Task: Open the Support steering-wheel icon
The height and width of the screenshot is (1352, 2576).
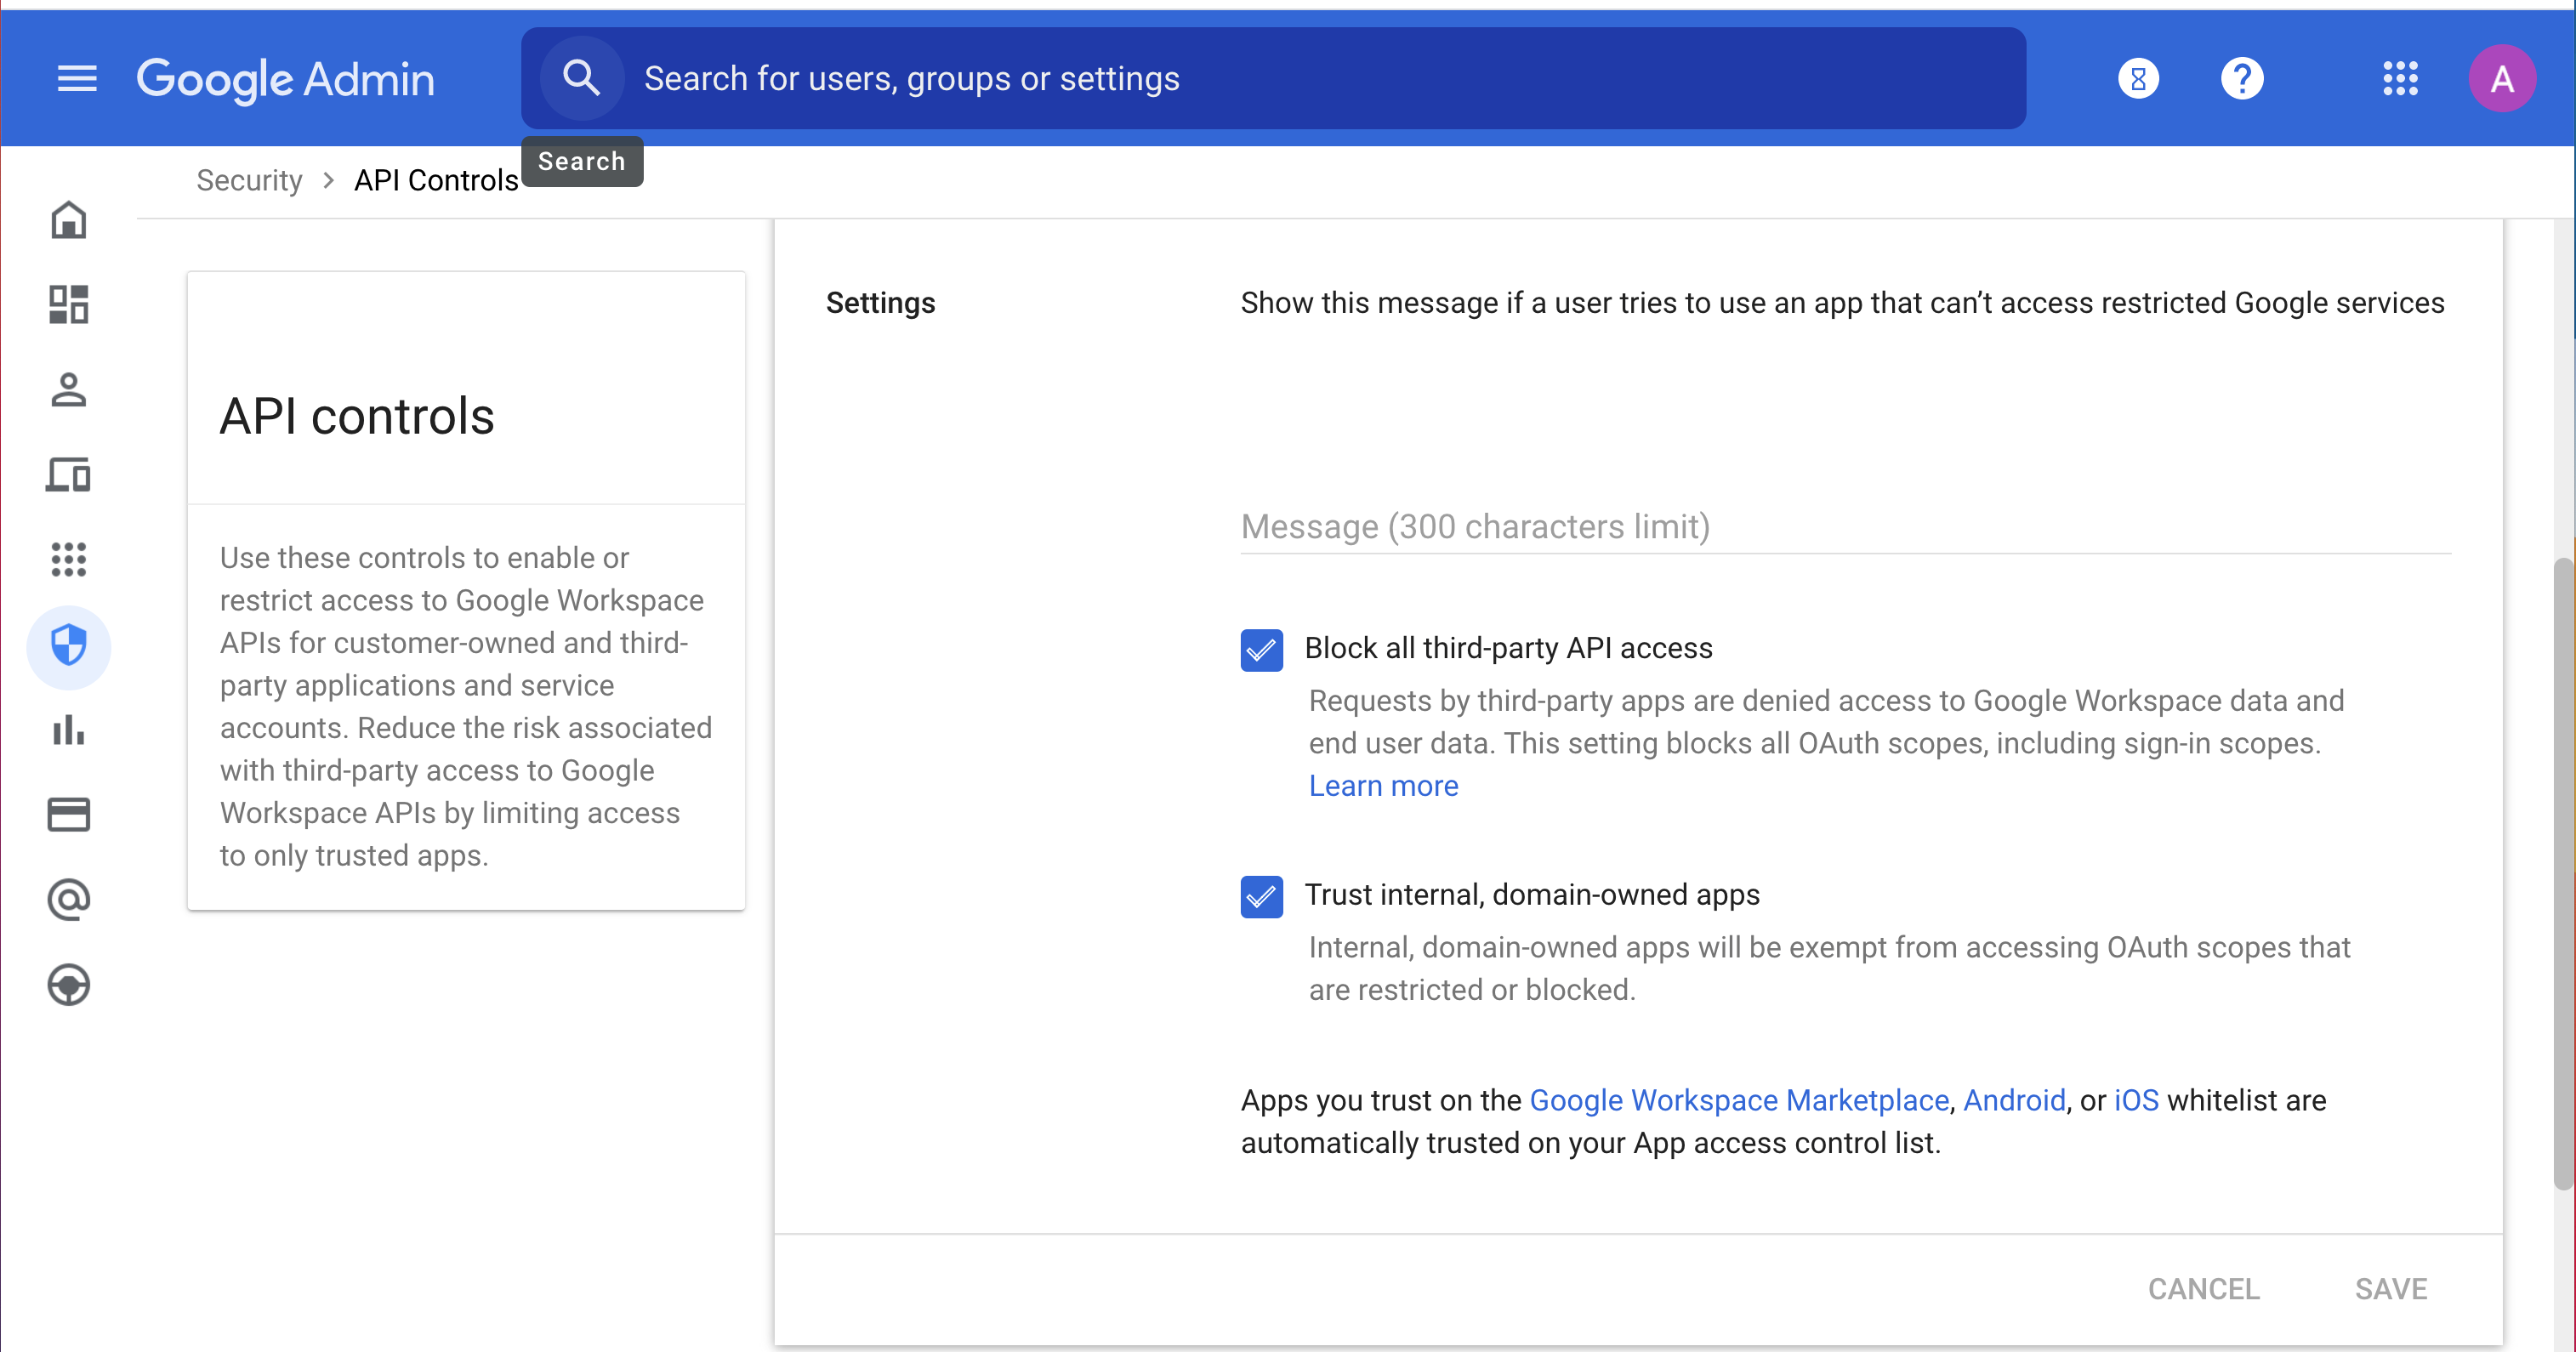Action: (68, 984)
